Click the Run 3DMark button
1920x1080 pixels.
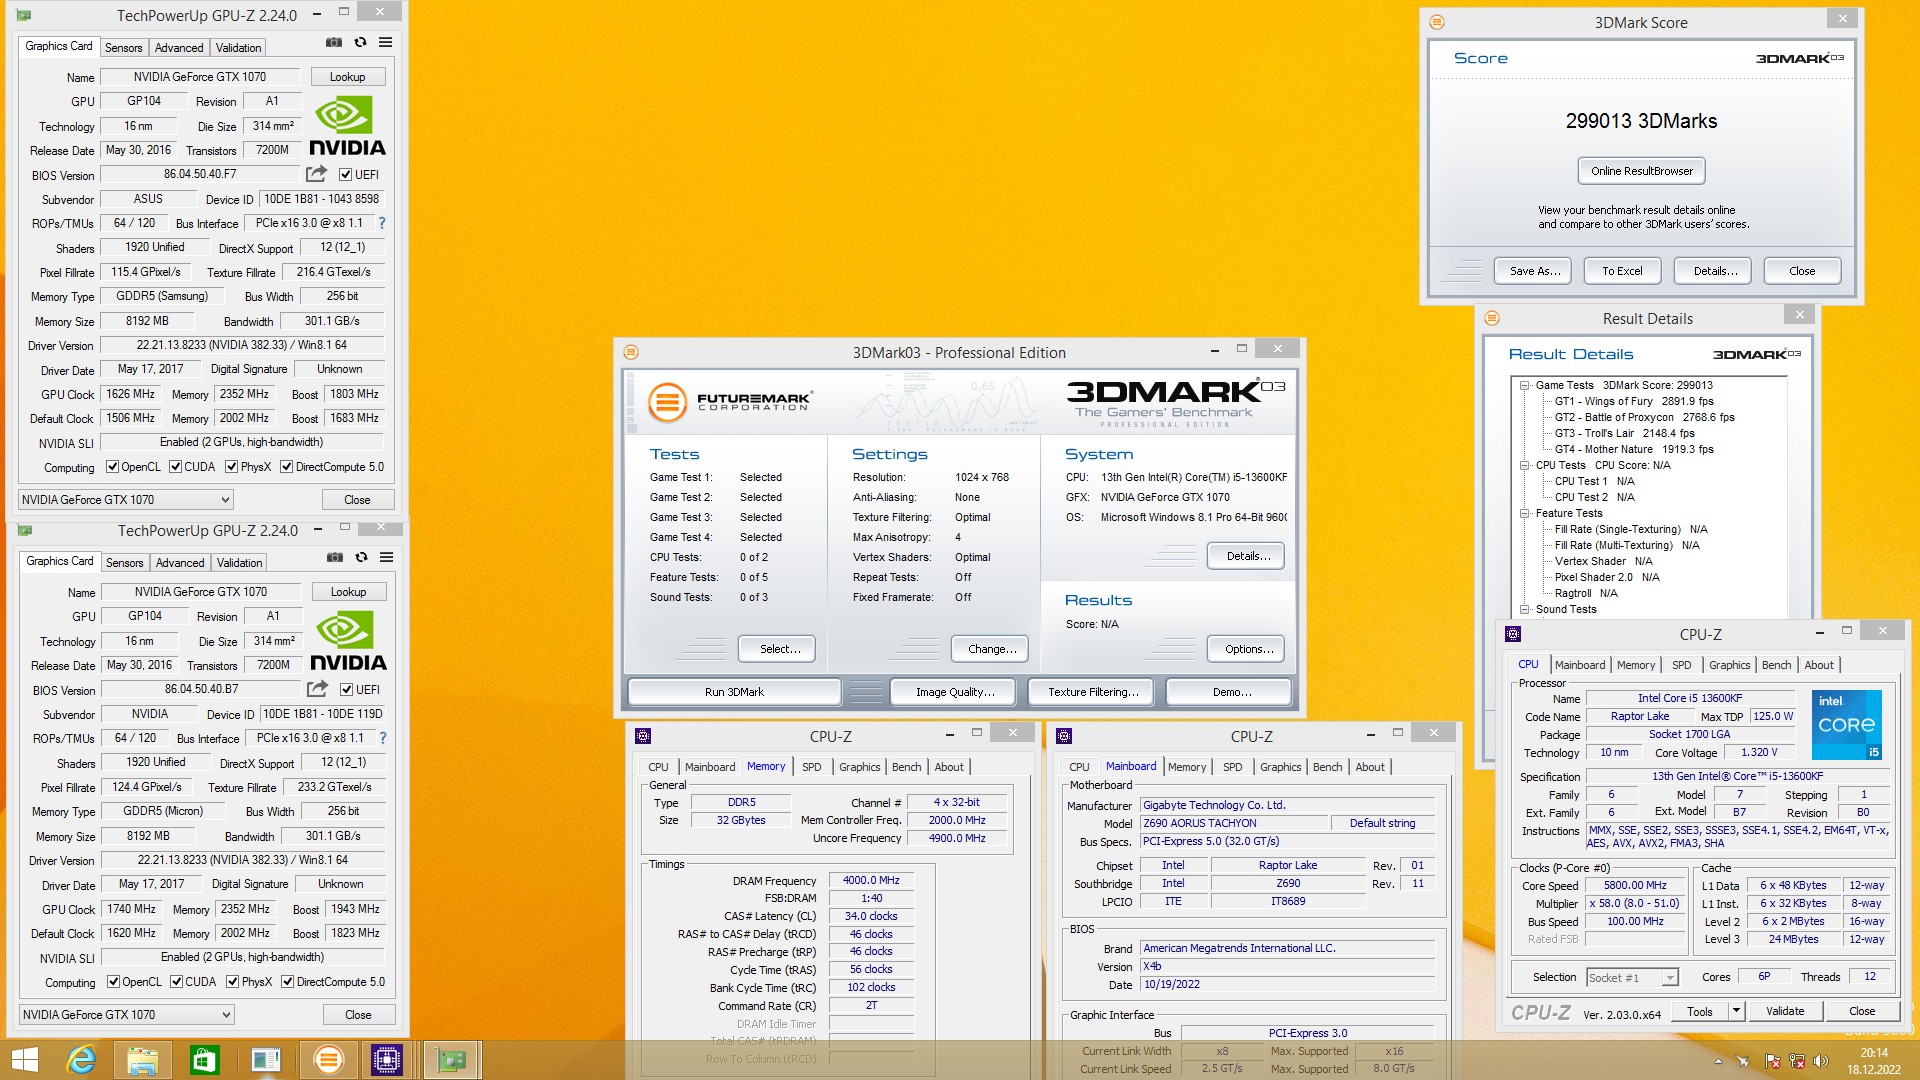(734, 692)
